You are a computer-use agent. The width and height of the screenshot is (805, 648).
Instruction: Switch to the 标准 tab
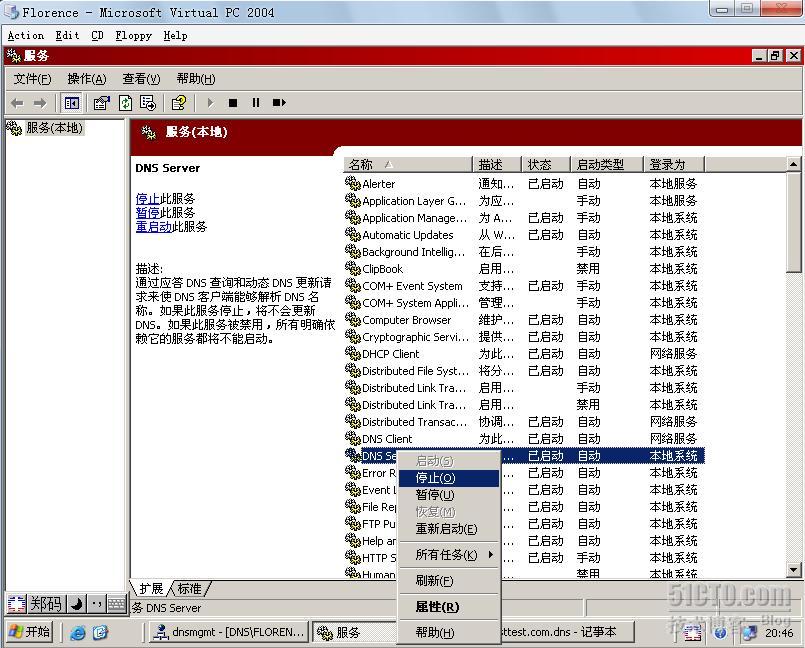click(x=189, y=588)
